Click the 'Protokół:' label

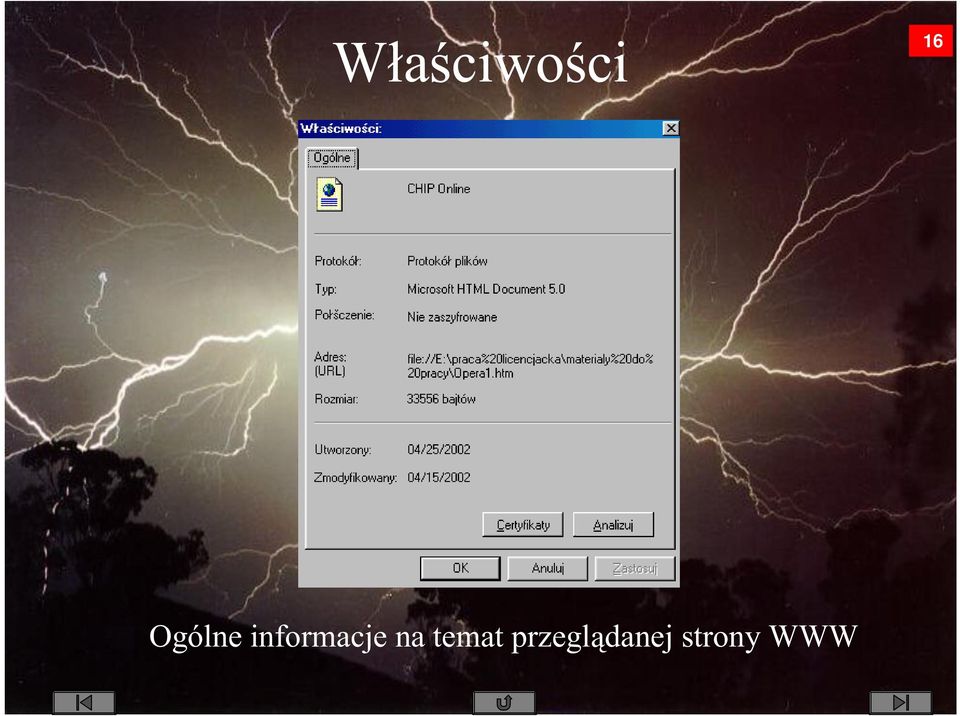[x=338, y=261]
